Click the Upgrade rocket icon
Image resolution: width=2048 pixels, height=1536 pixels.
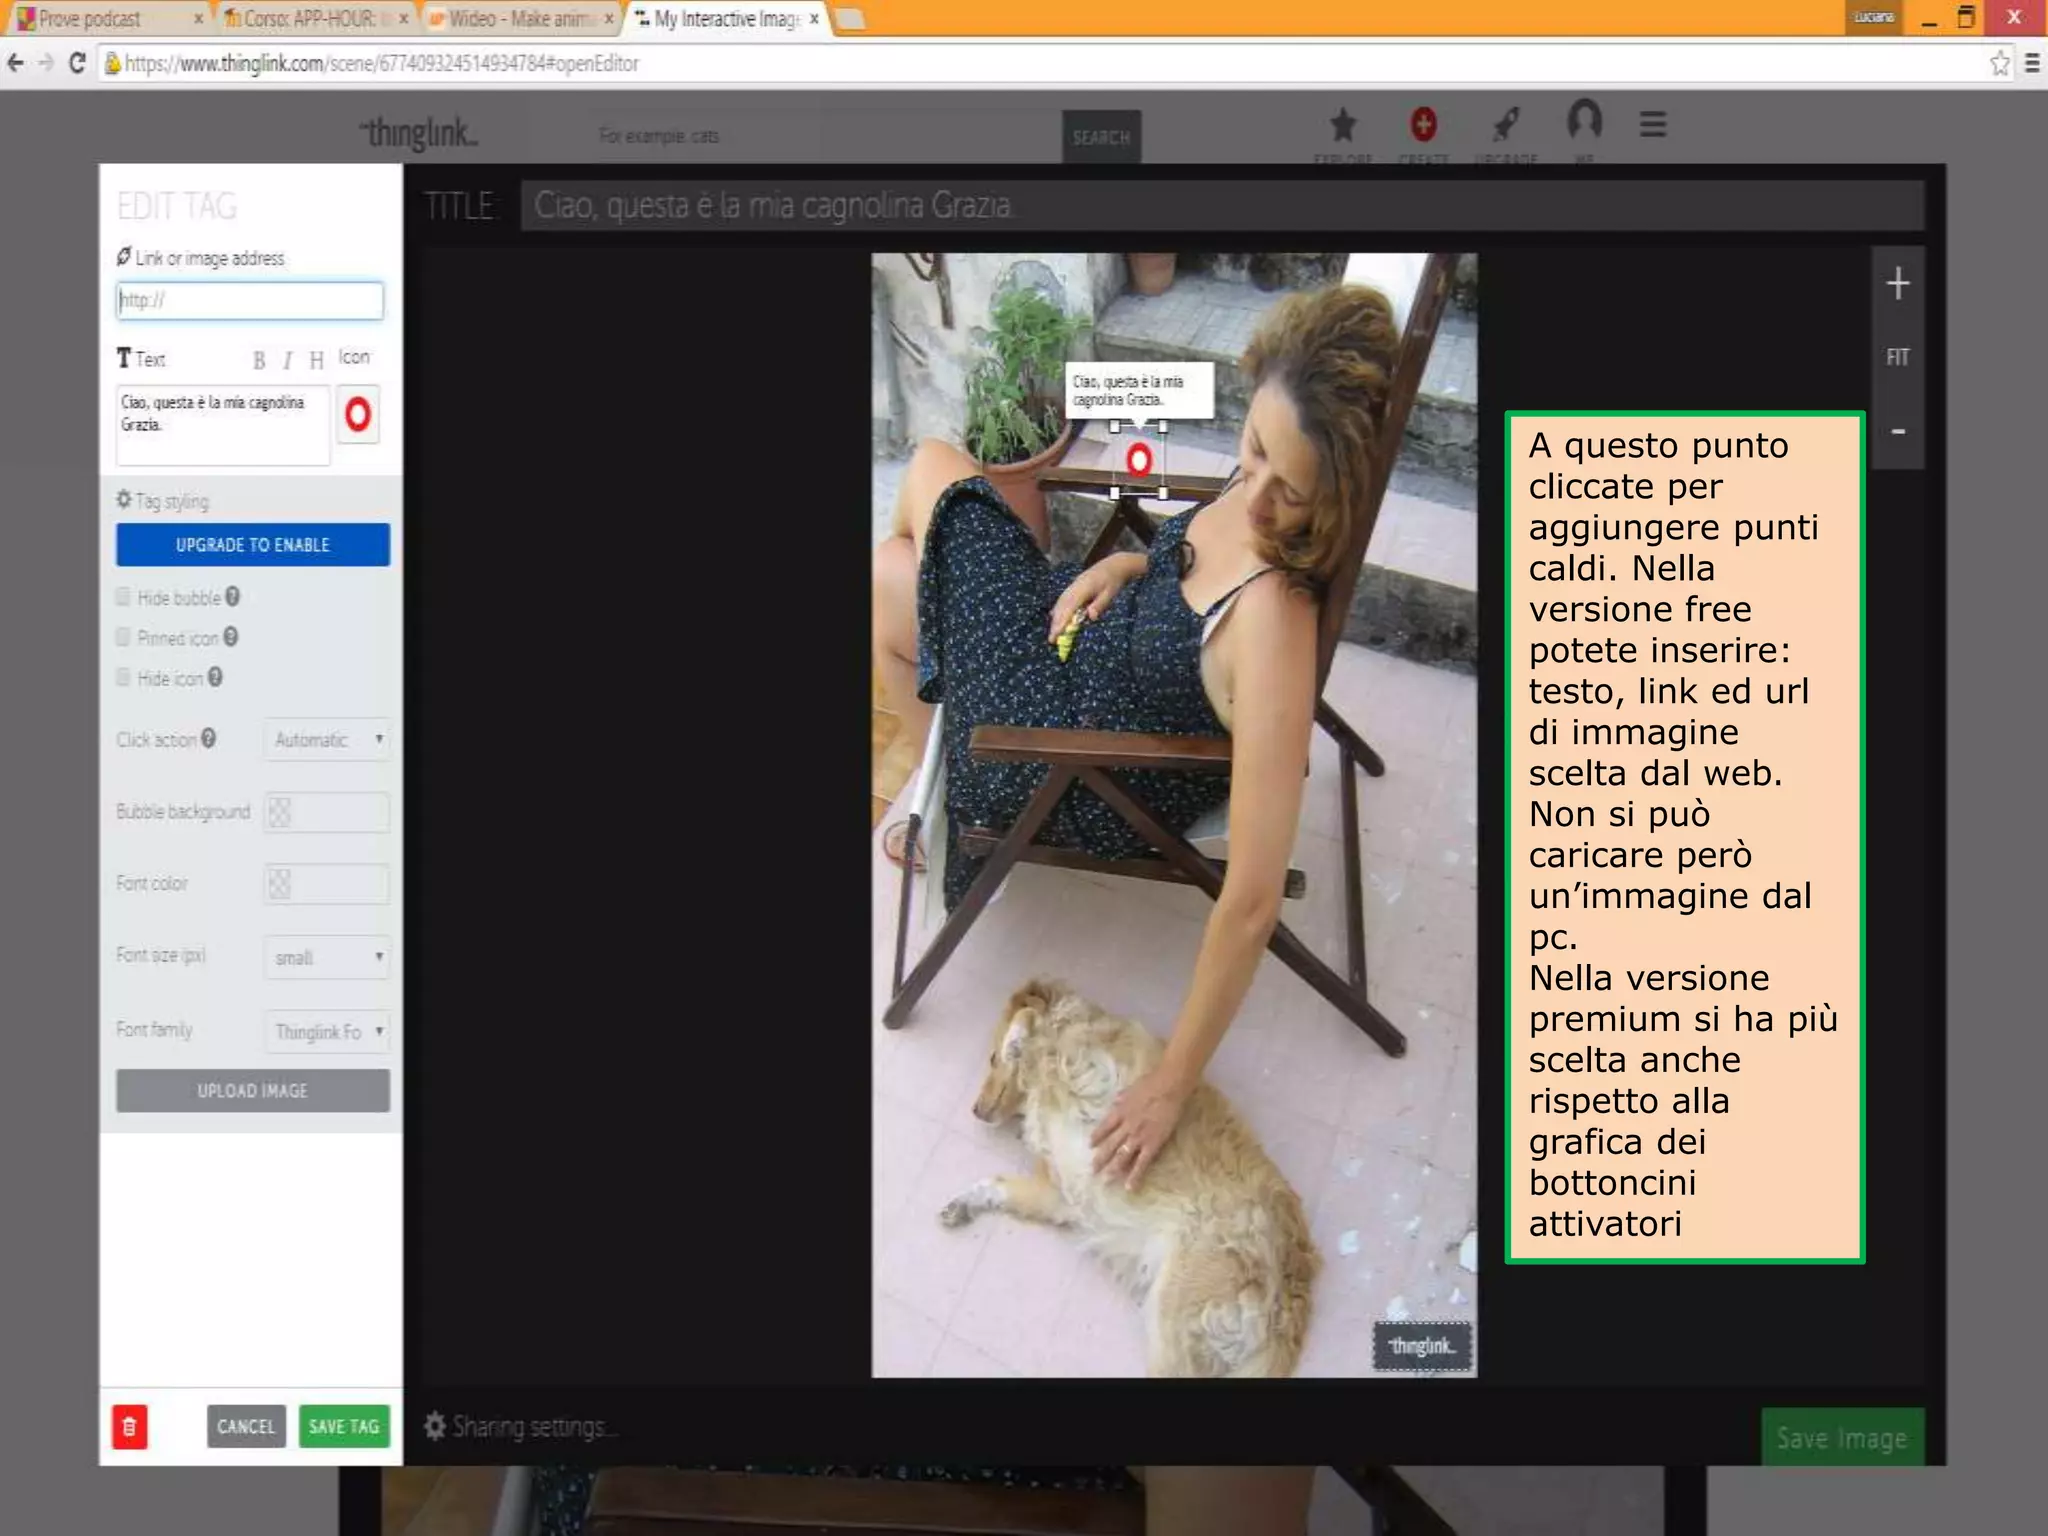tap(1505, 125)
